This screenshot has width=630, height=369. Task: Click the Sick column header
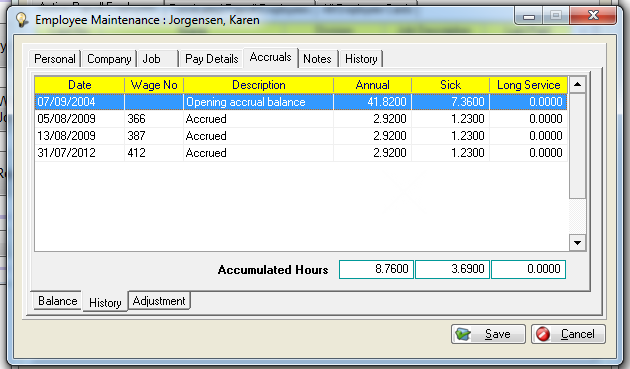tap(450, 85)
